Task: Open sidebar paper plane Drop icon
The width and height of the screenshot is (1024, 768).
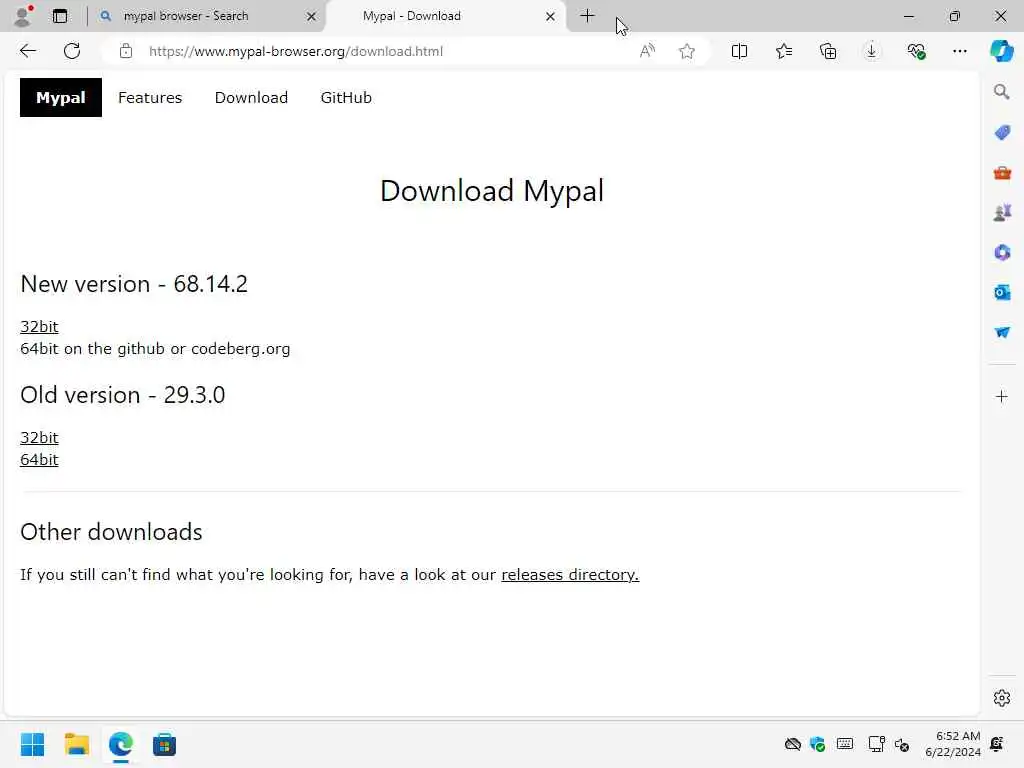Action: (x=1002, y=332)
